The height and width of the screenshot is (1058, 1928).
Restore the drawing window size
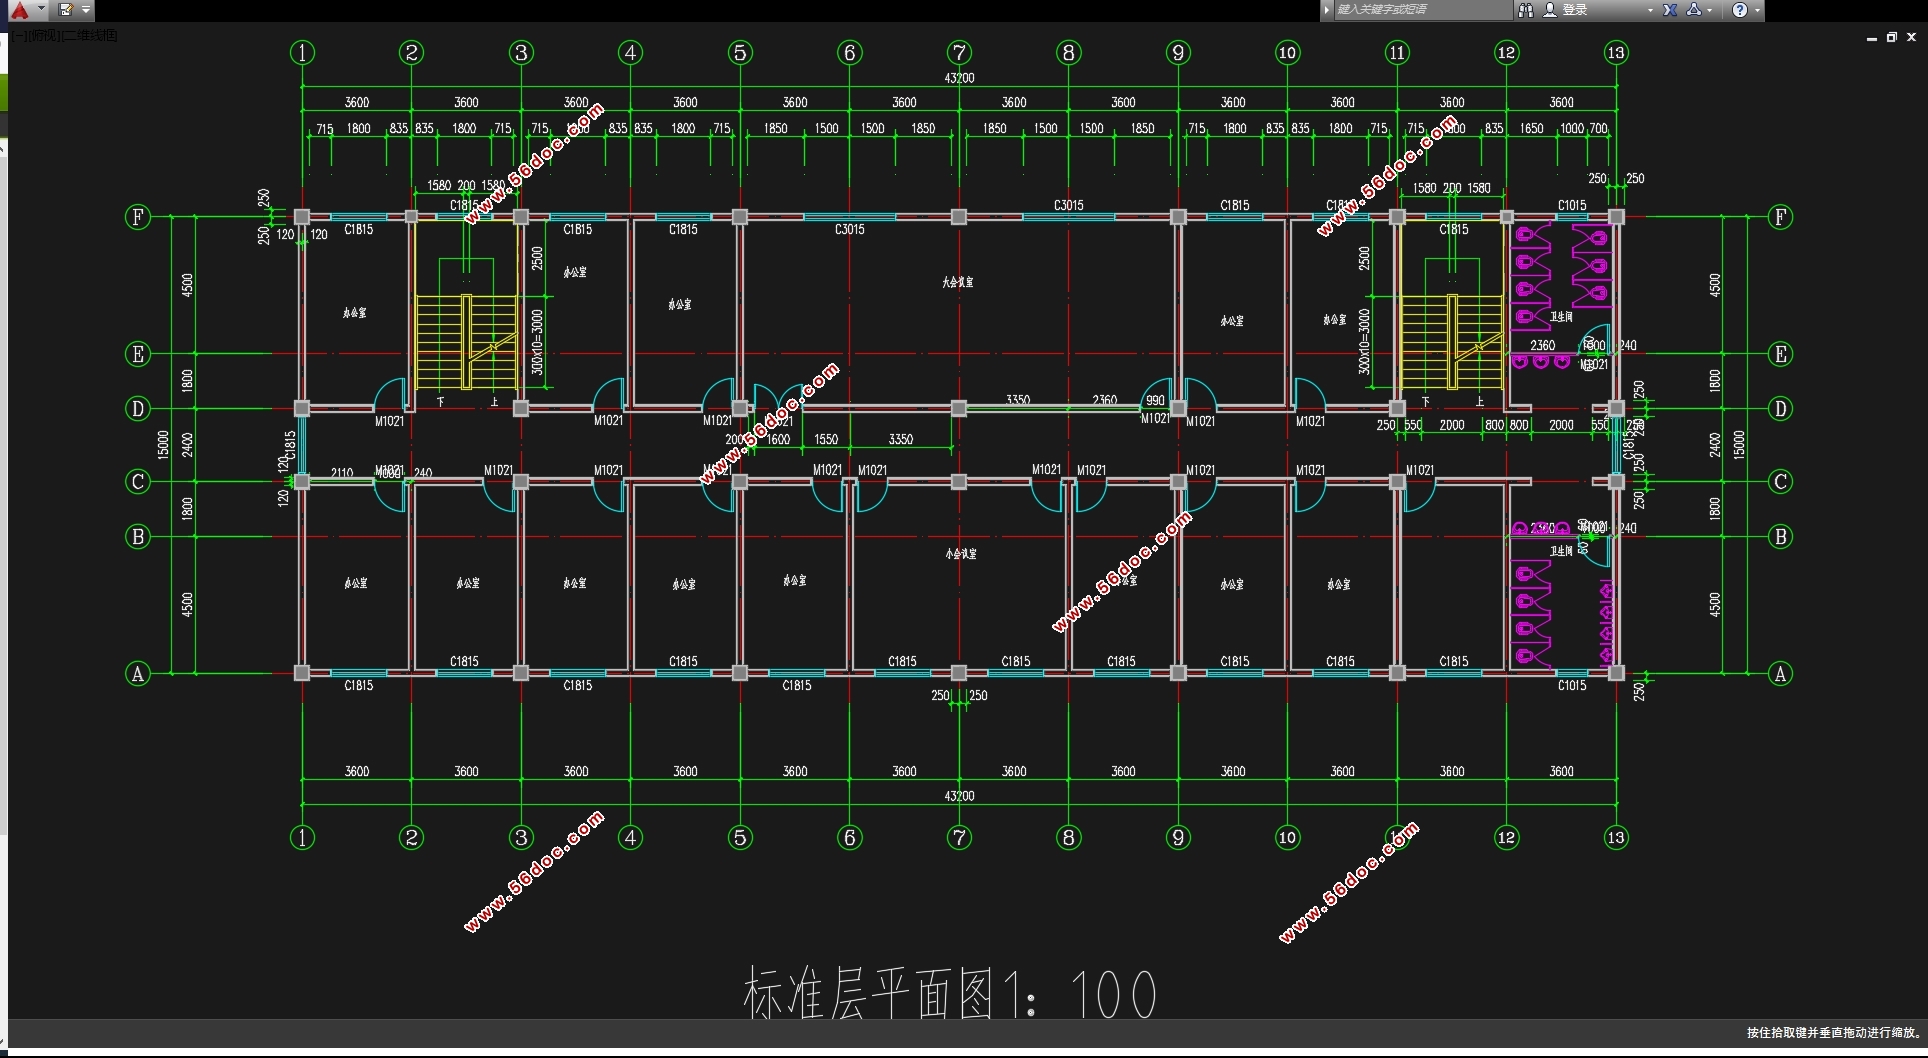coord(1891,37)
